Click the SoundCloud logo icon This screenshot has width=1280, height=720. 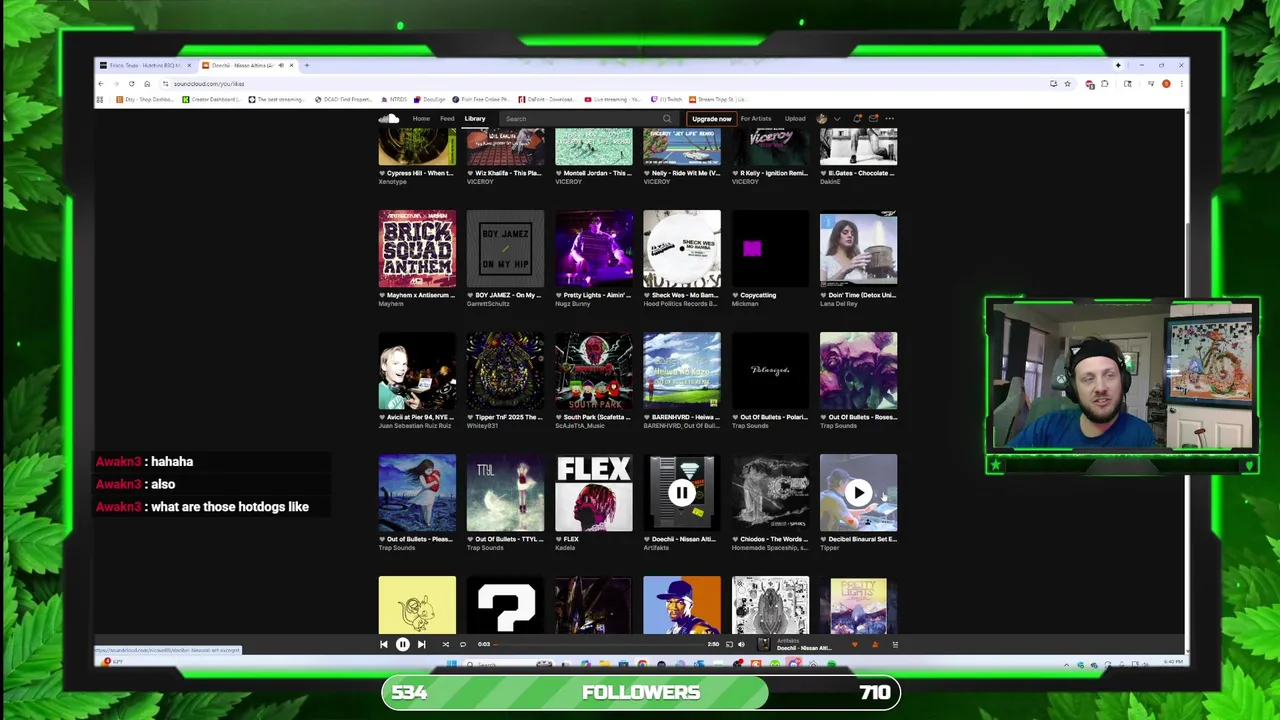389,118
